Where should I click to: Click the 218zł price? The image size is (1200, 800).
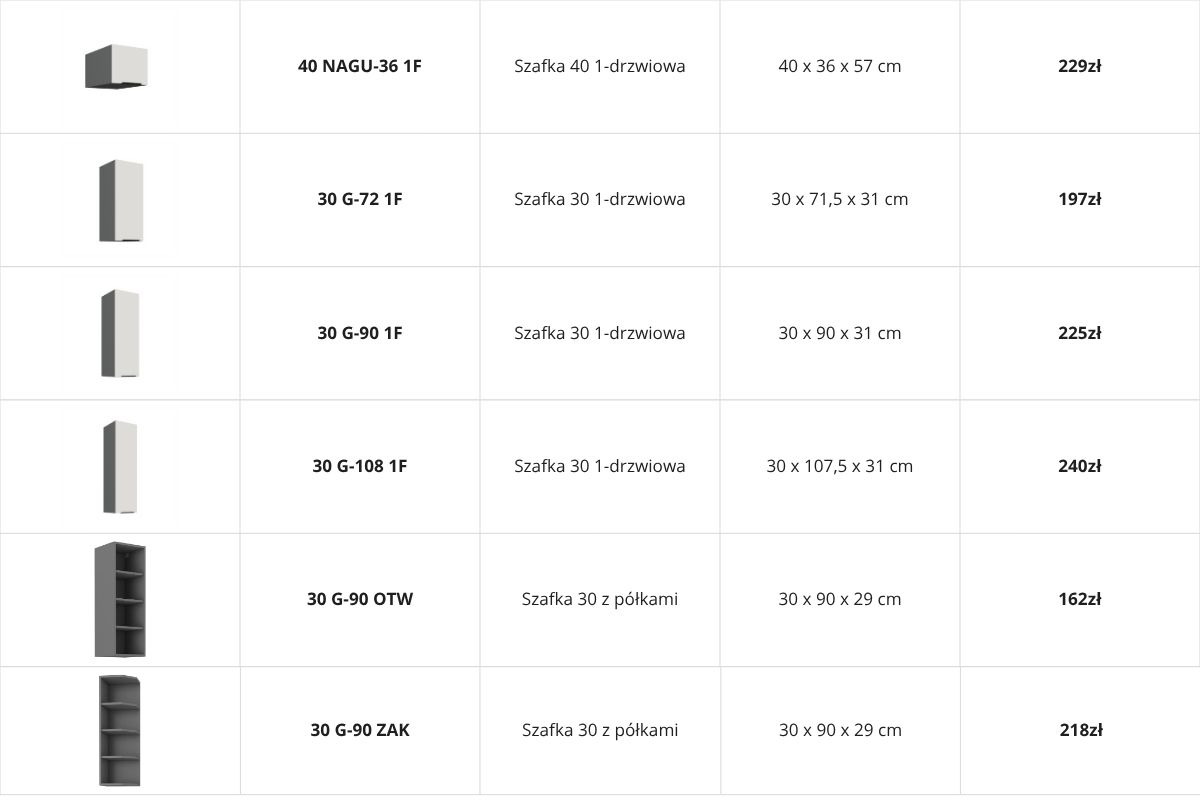tap(1081, 730)
